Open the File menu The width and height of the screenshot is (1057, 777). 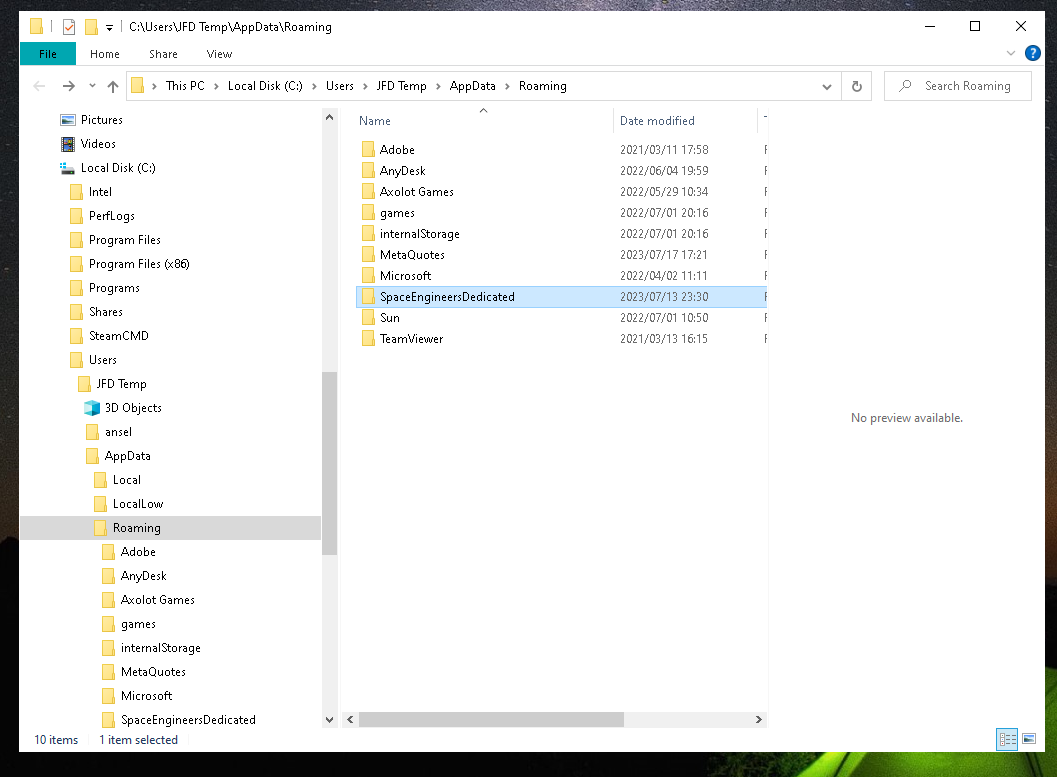(47, 54)
